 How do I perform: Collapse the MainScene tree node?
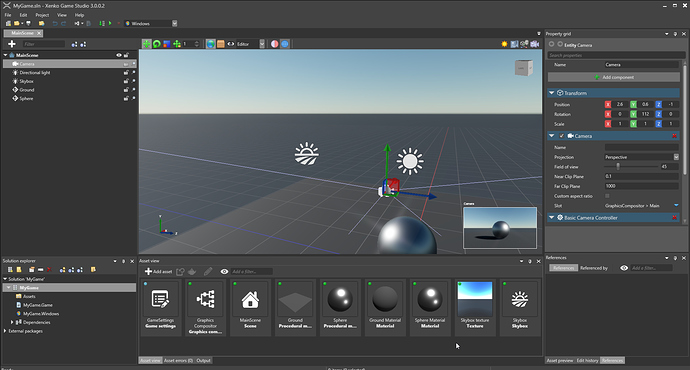[x=5, y=55]
